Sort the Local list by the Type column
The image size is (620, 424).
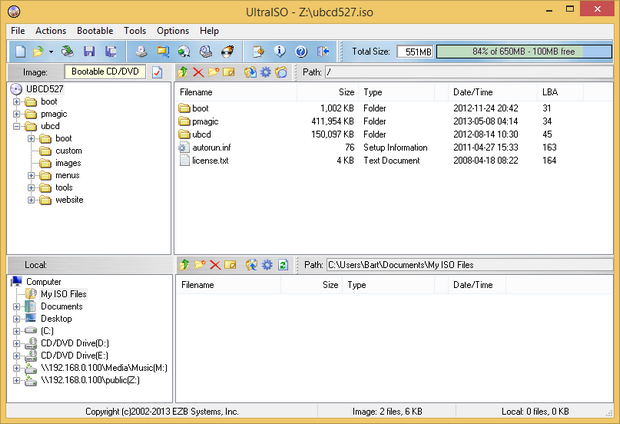pos(388,285)
